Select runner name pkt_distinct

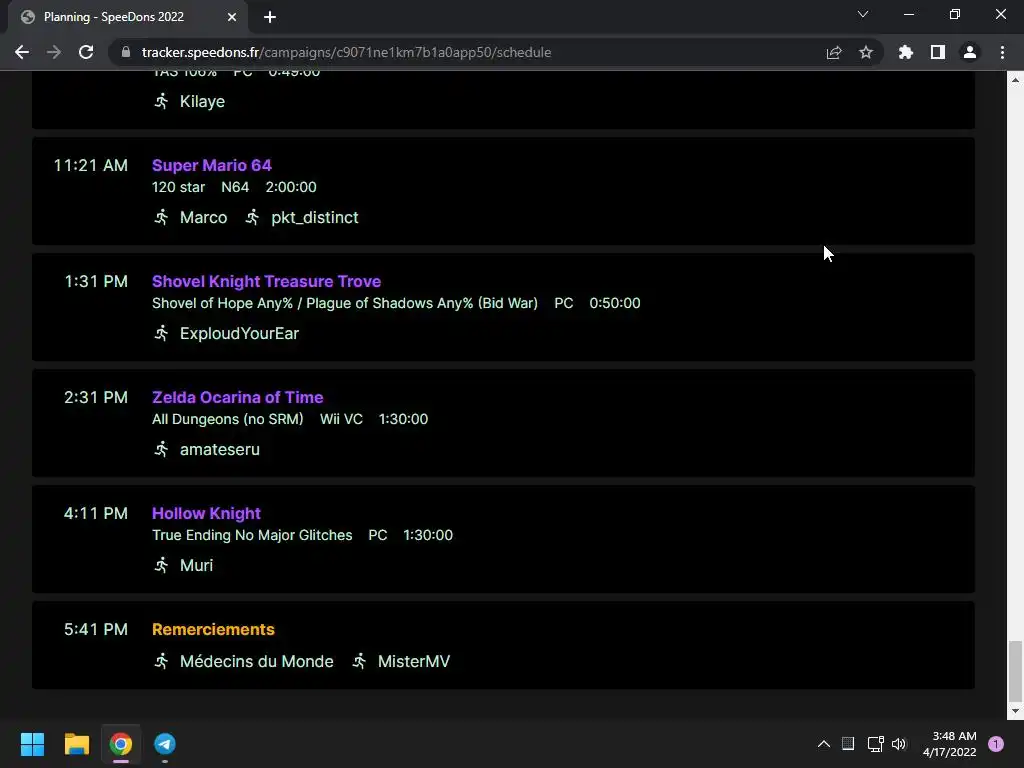[x=315, y=217]
